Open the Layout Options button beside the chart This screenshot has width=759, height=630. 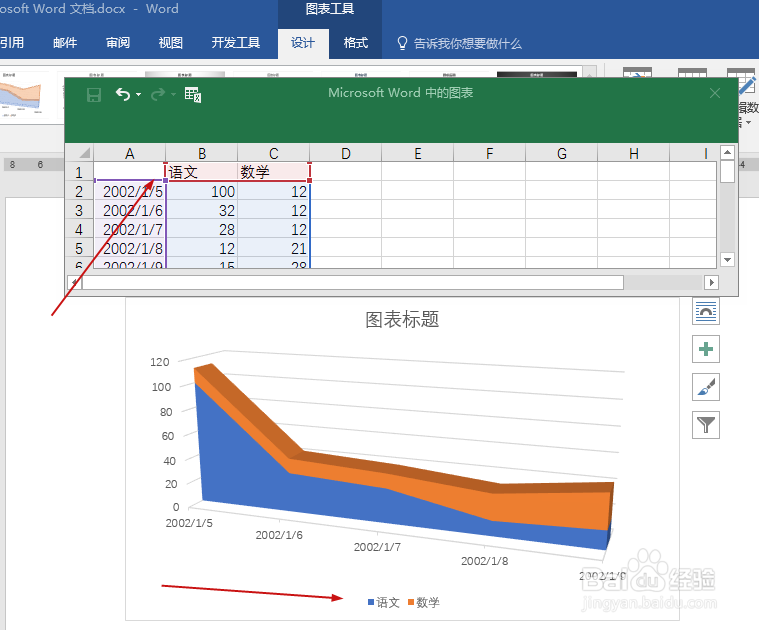(706, 311)
